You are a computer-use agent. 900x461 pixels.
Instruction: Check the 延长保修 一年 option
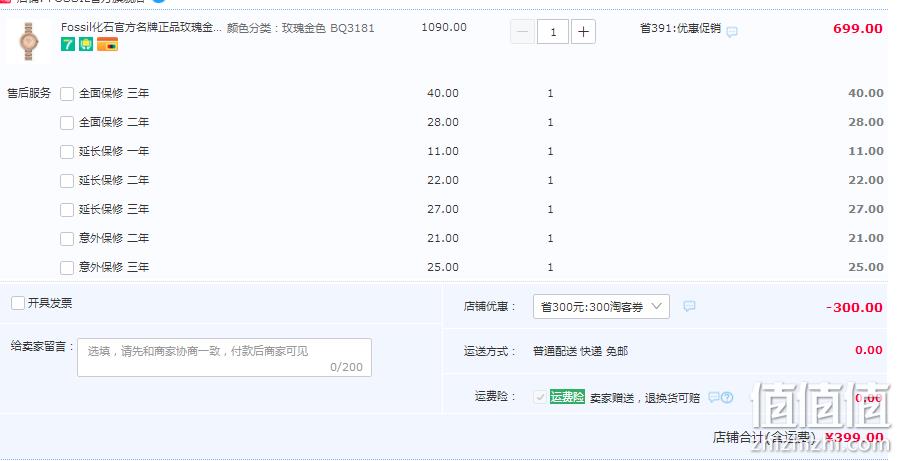67,152
